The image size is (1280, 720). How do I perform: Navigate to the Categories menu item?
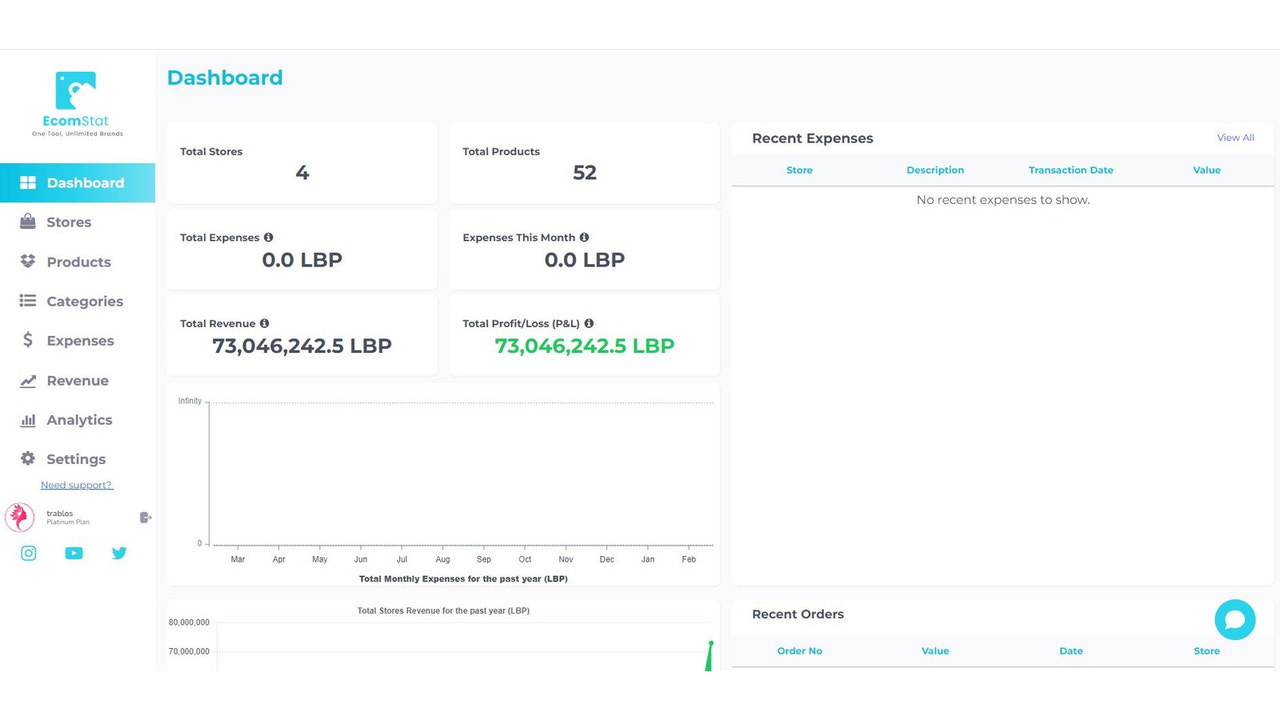(77, 301)
